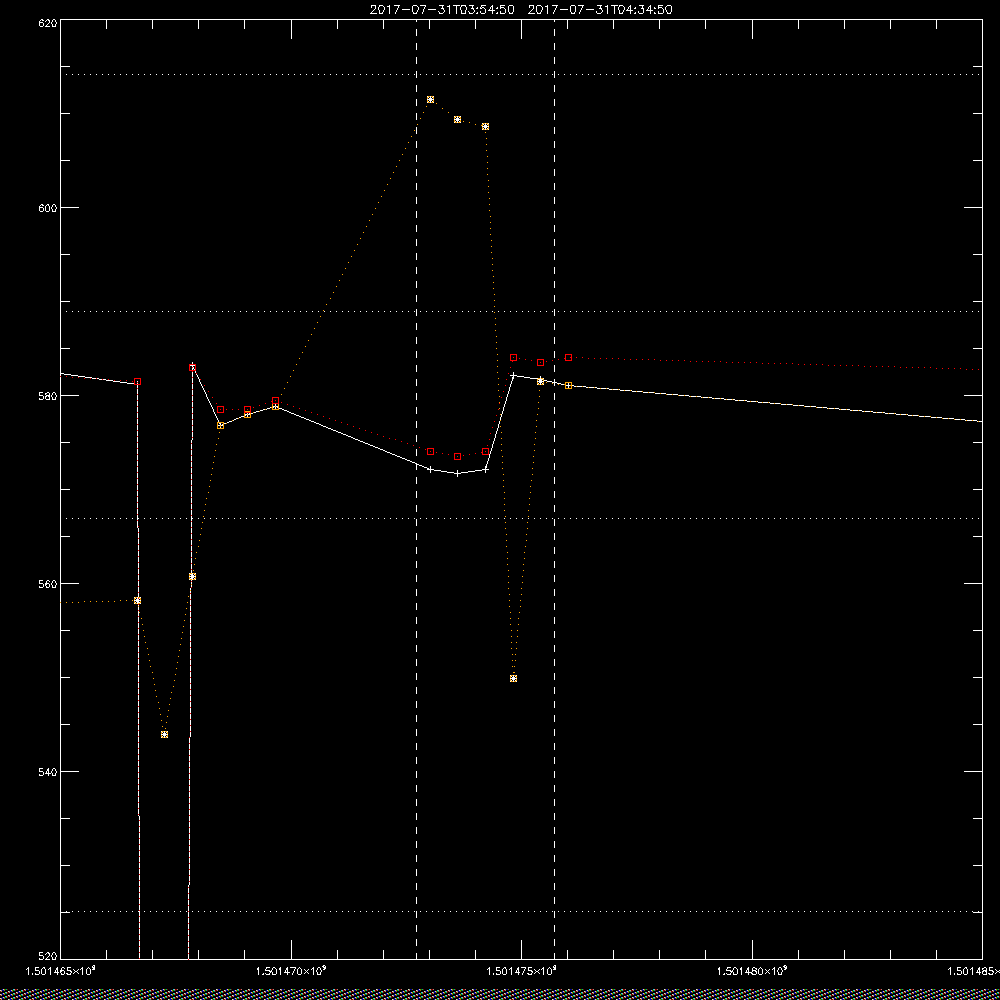Image resolution: width=1000 pixels, height=1000 pixels.
Task: Click the right vertical dashed line
Action: tap(554, 489)
